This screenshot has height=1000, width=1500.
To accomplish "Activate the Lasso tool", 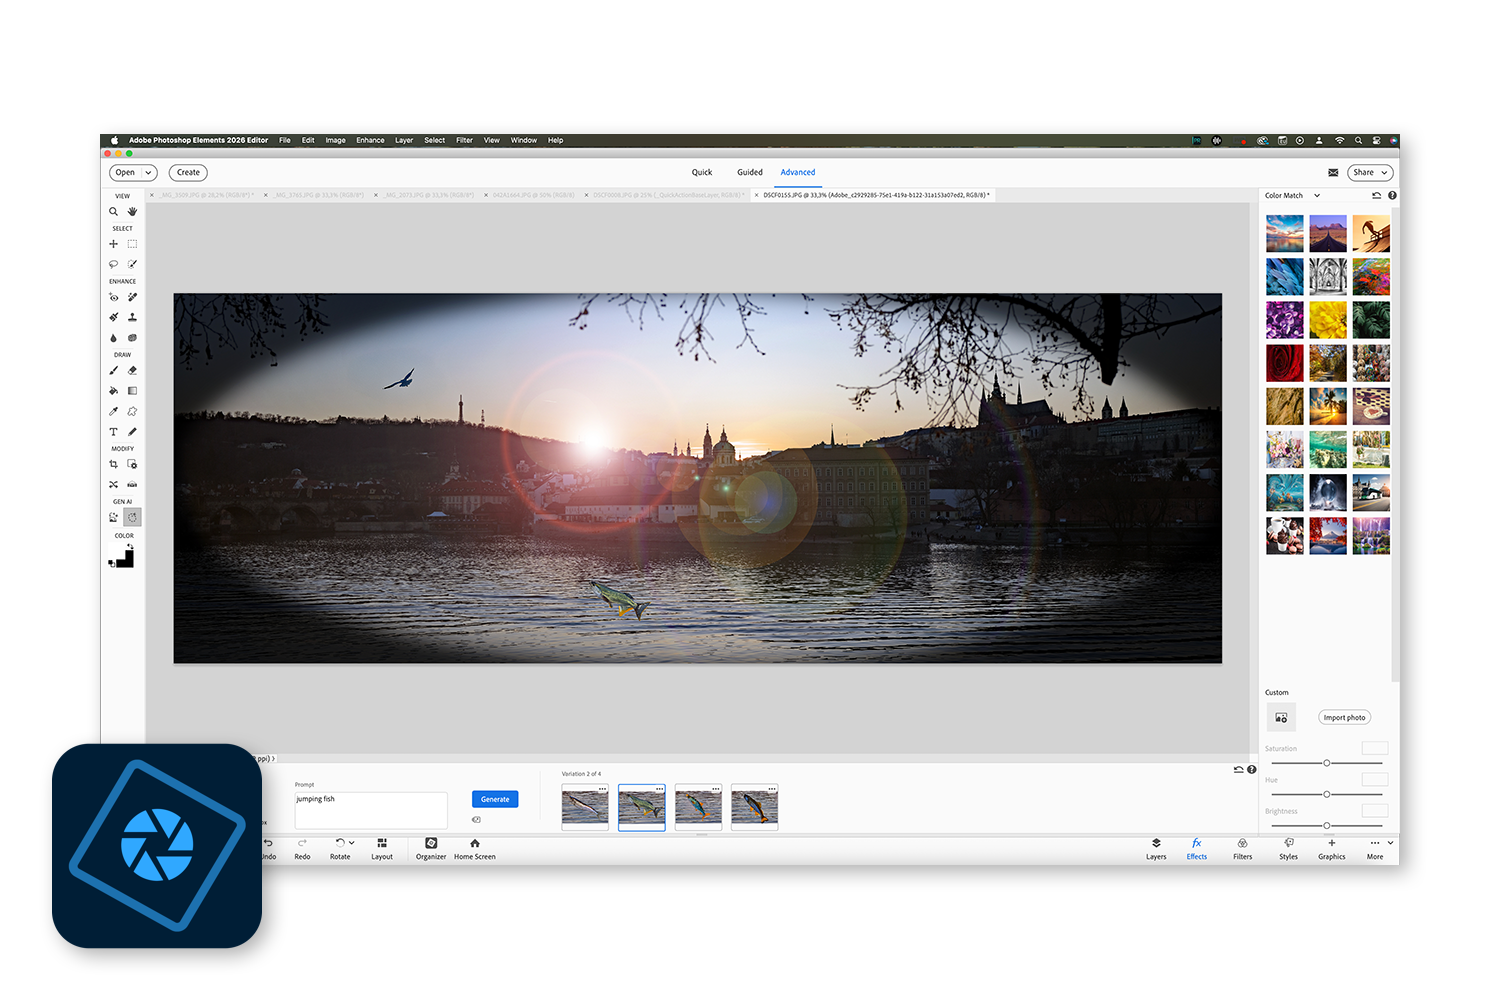I will (113, 264).
